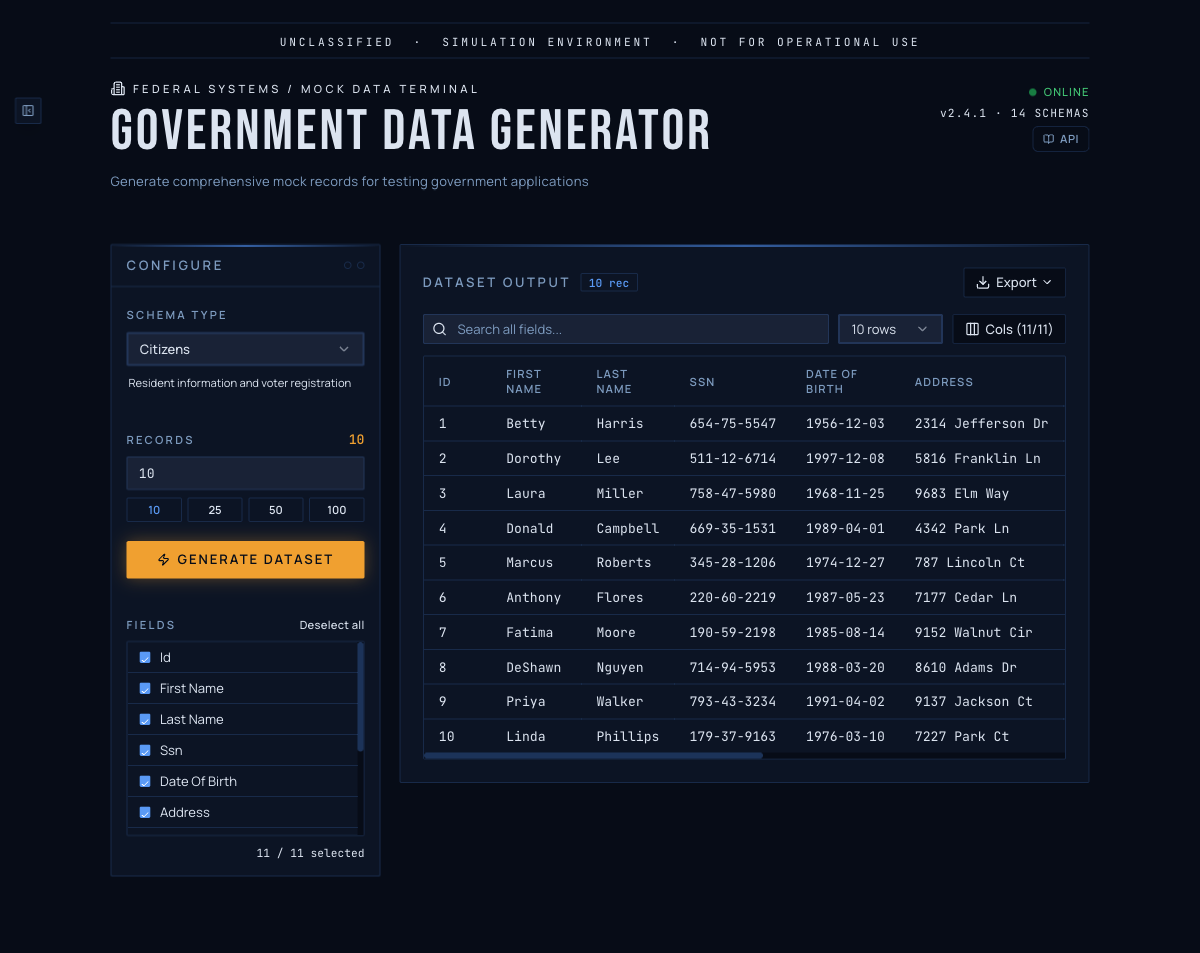Click the Generate Dataset button
This screenshot has height=953, width=1200.
pos(245,560)
